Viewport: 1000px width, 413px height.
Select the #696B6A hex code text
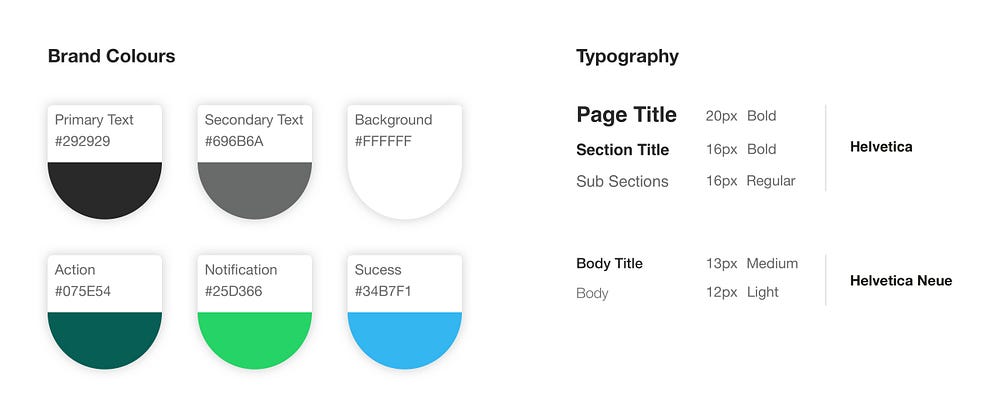click(x=233, y=141)
